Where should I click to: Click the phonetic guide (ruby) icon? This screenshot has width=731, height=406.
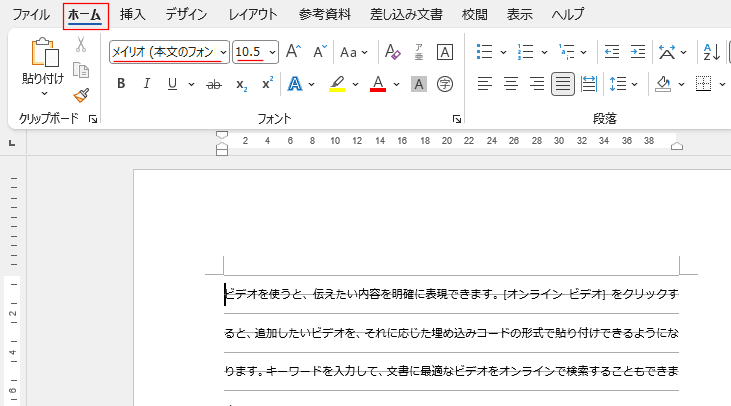click(419, 52)
